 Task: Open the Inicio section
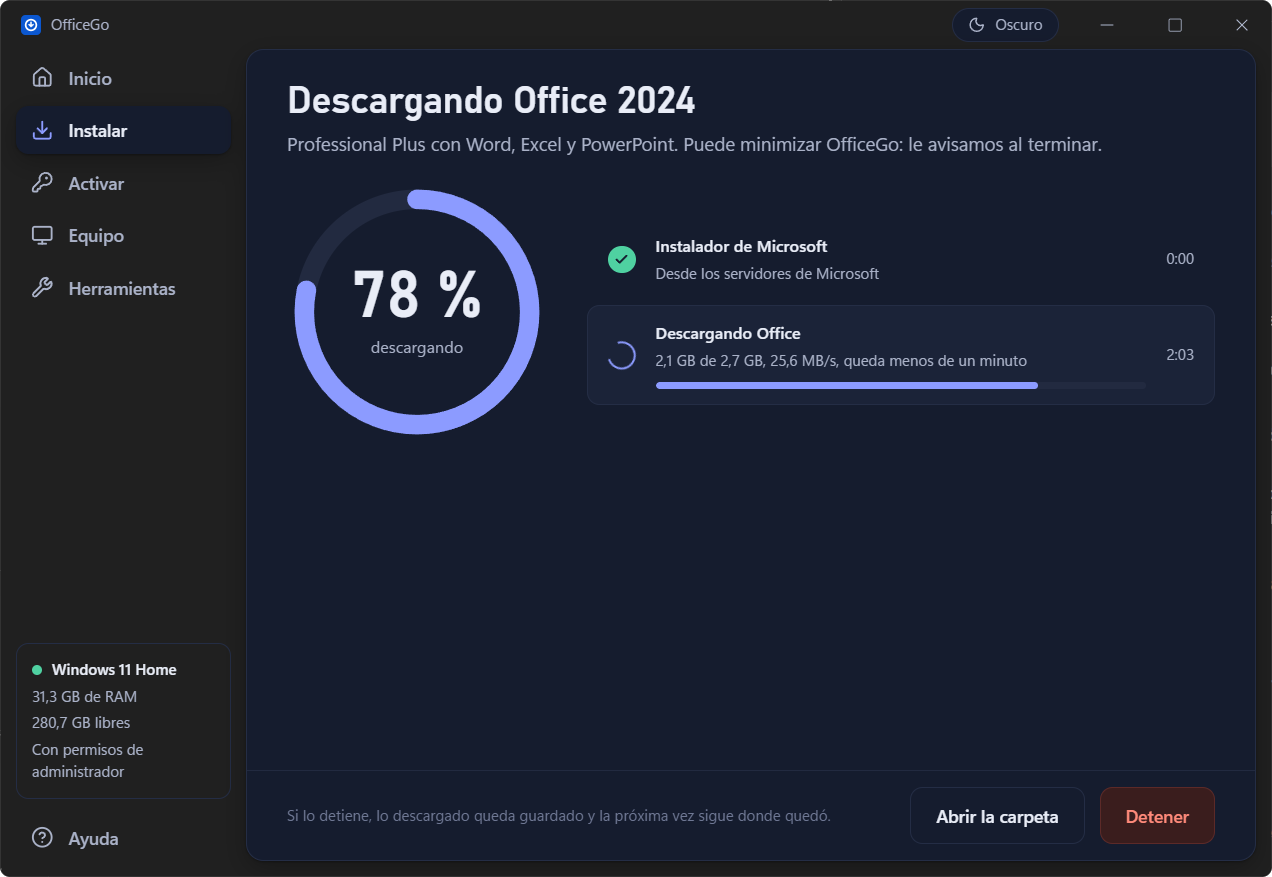(123, 78)
